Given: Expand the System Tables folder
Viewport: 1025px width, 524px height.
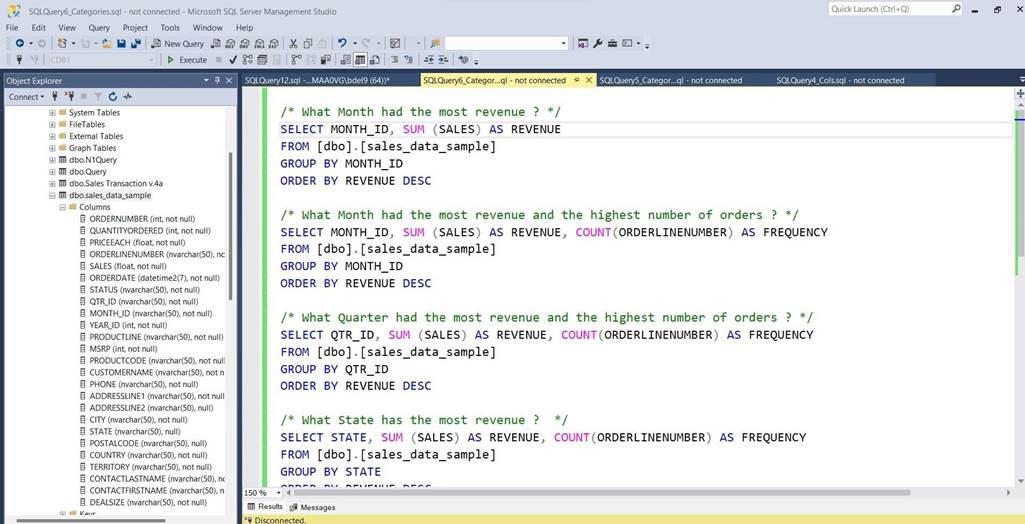Looking at the screenshot, I should (x=52, y=112).
